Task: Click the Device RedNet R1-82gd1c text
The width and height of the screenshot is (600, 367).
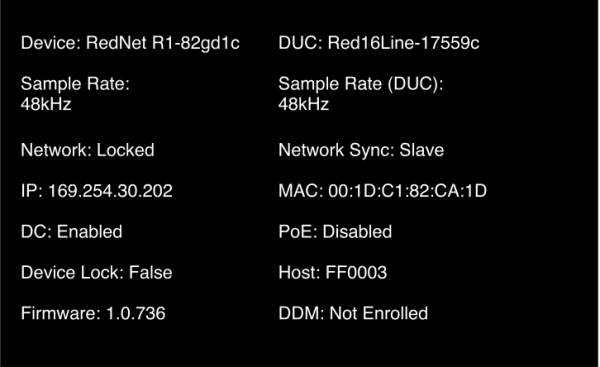Action: tap(130, 43)
